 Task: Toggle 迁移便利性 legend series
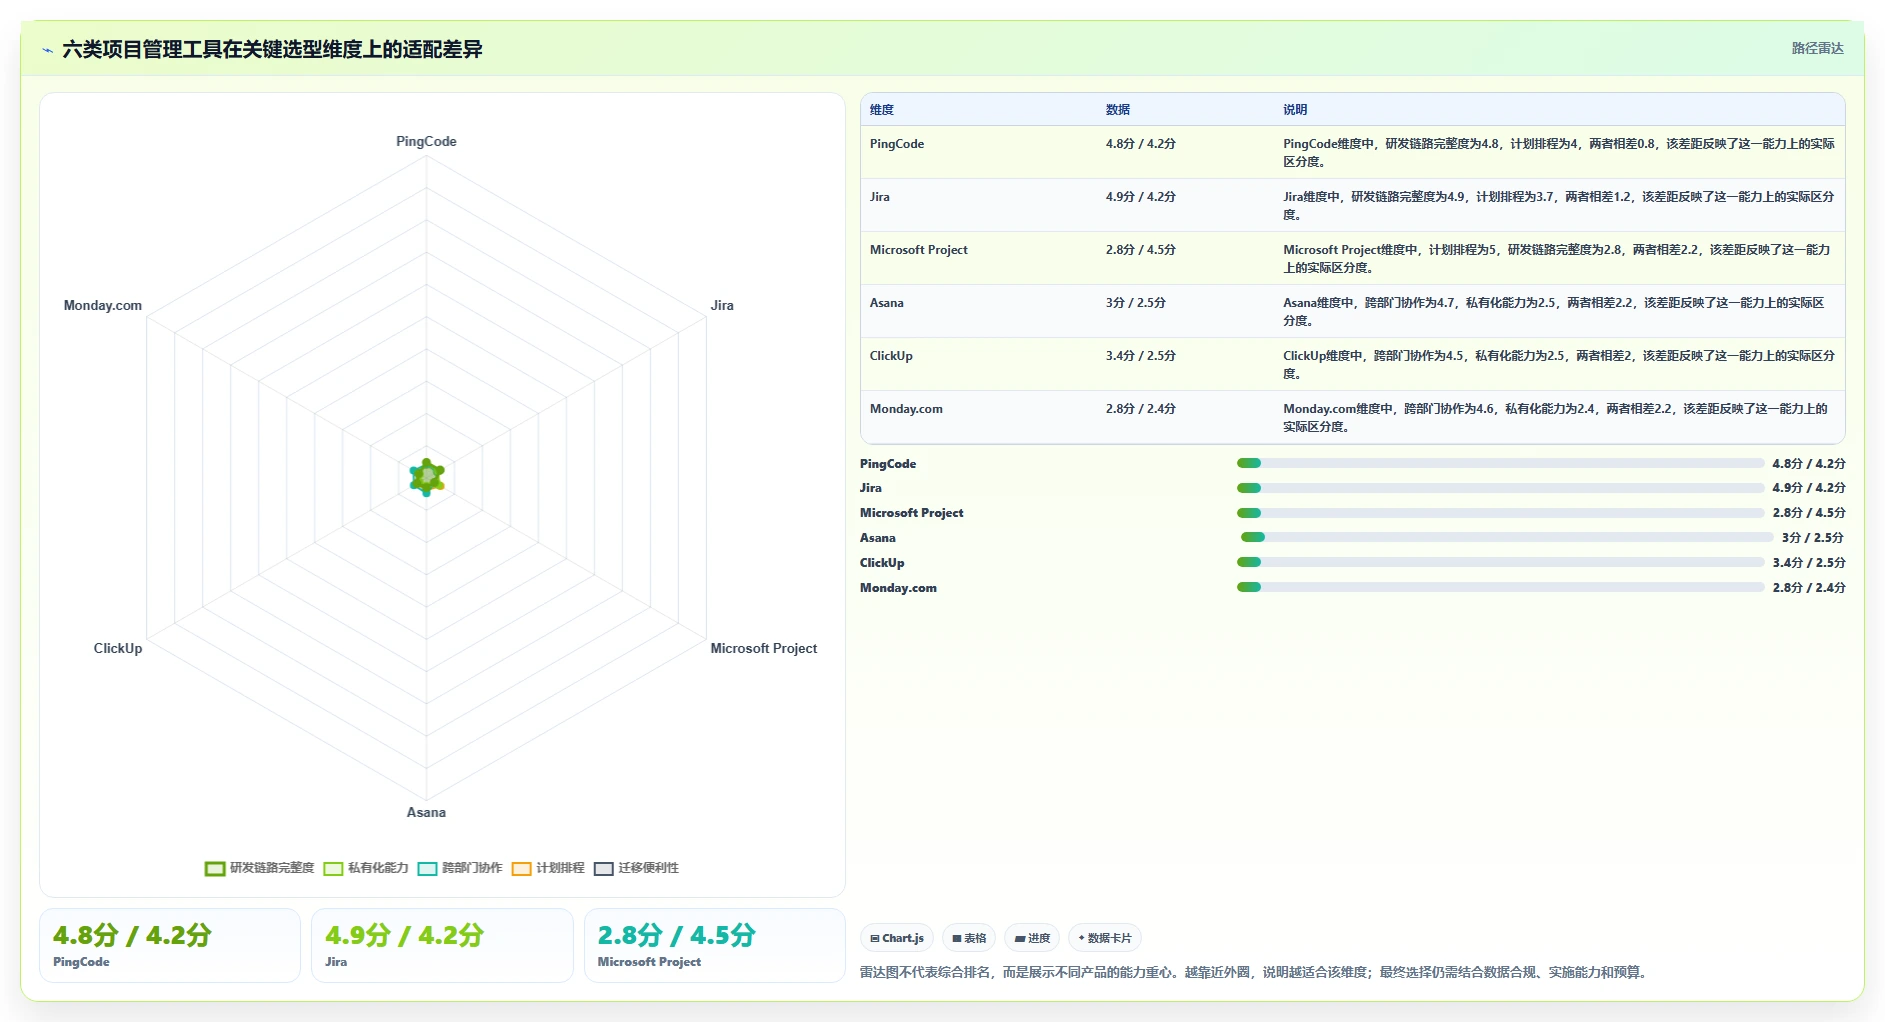click(636, 868)
